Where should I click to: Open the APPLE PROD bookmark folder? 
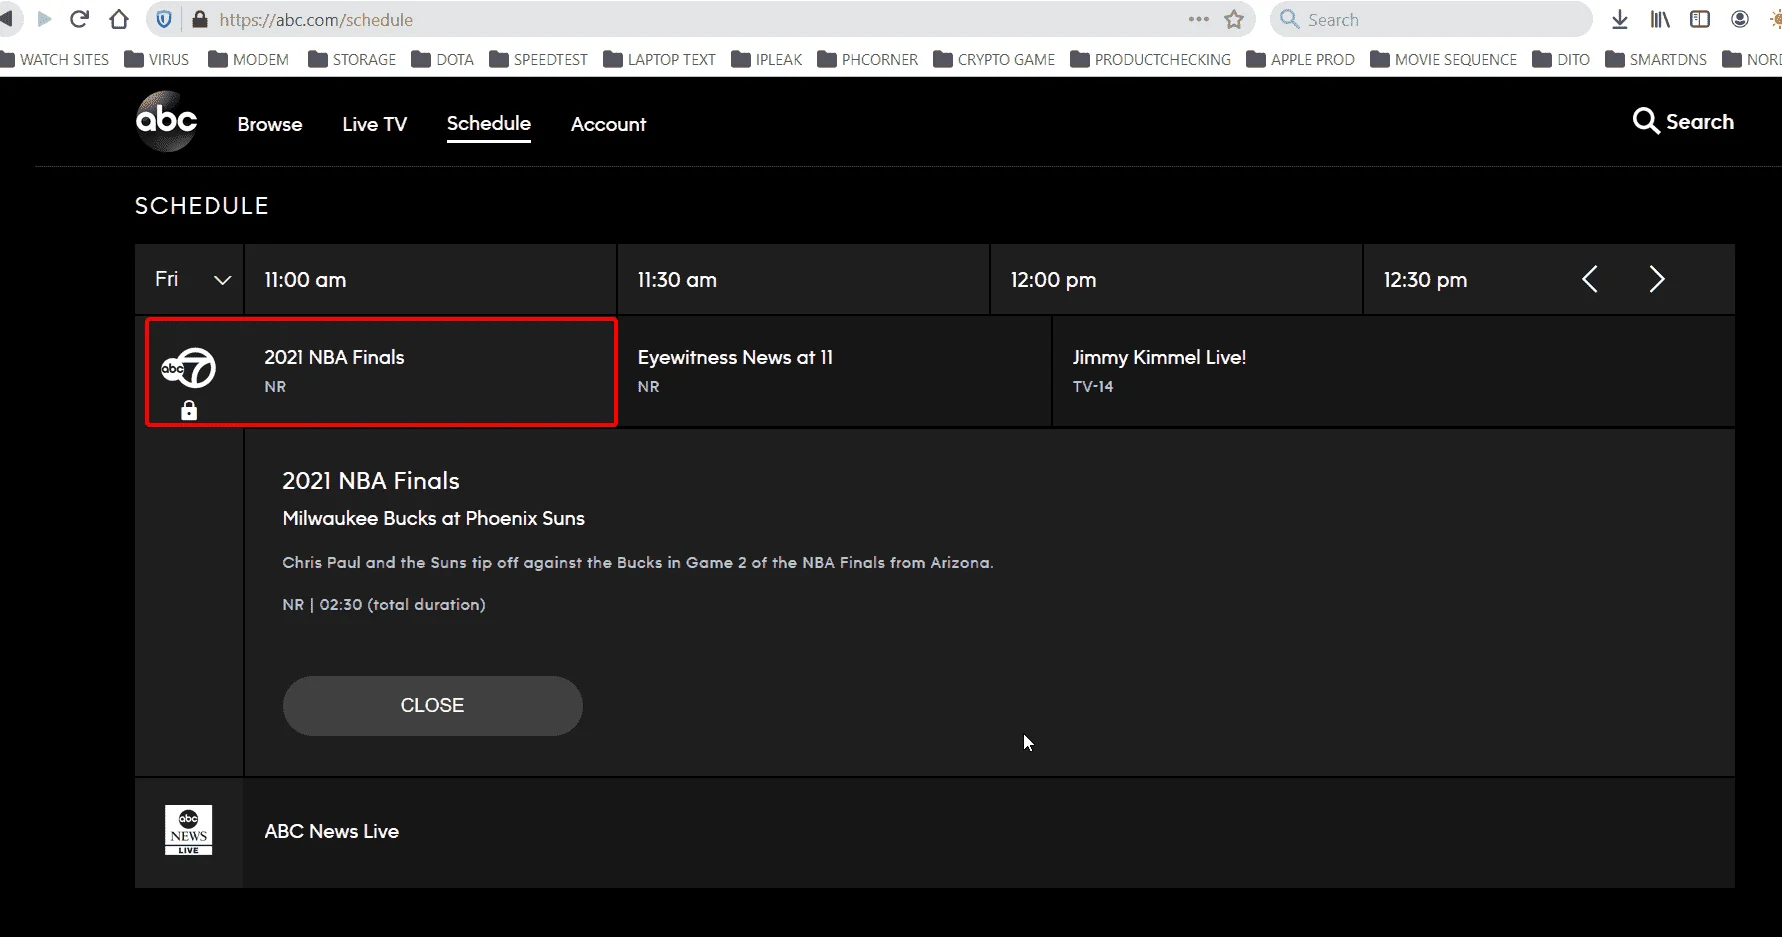tap(1301, 59)
